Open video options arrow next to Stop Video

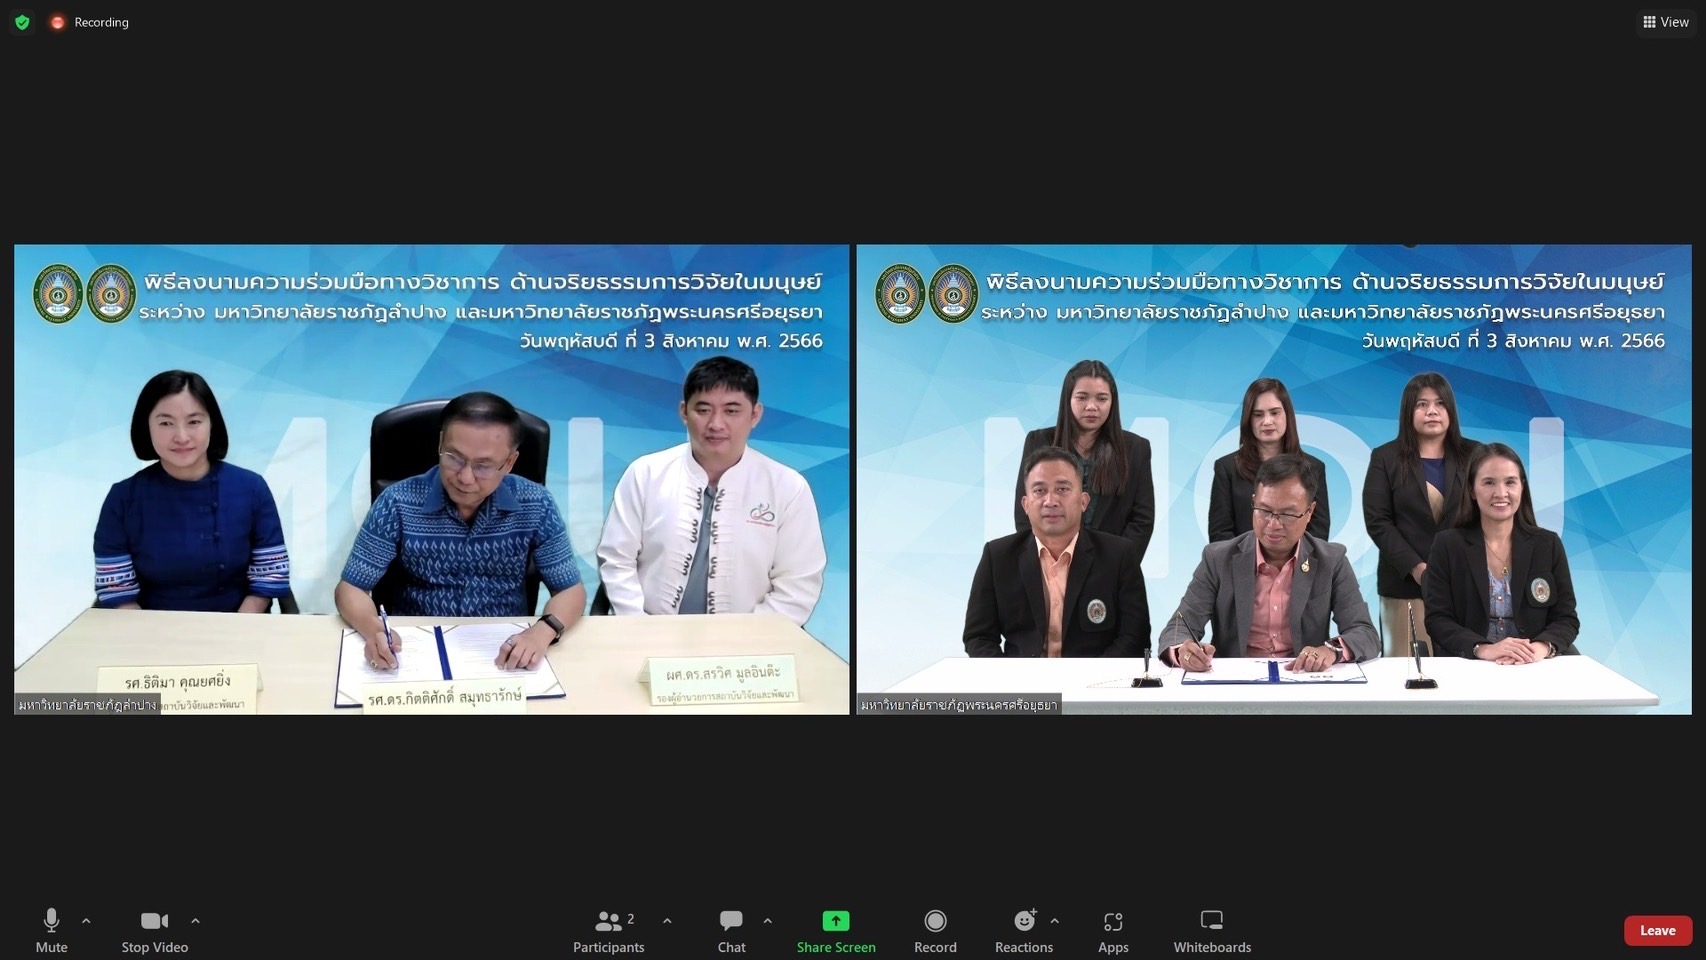click(195, 921)
